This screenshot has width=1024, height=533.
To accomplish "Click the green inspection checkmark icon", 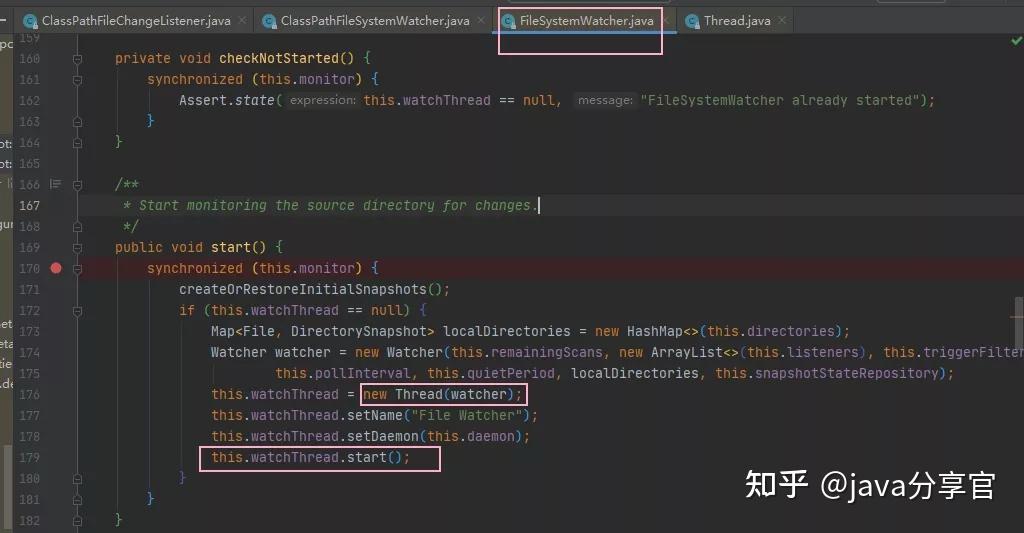I will coord(1016,41).
